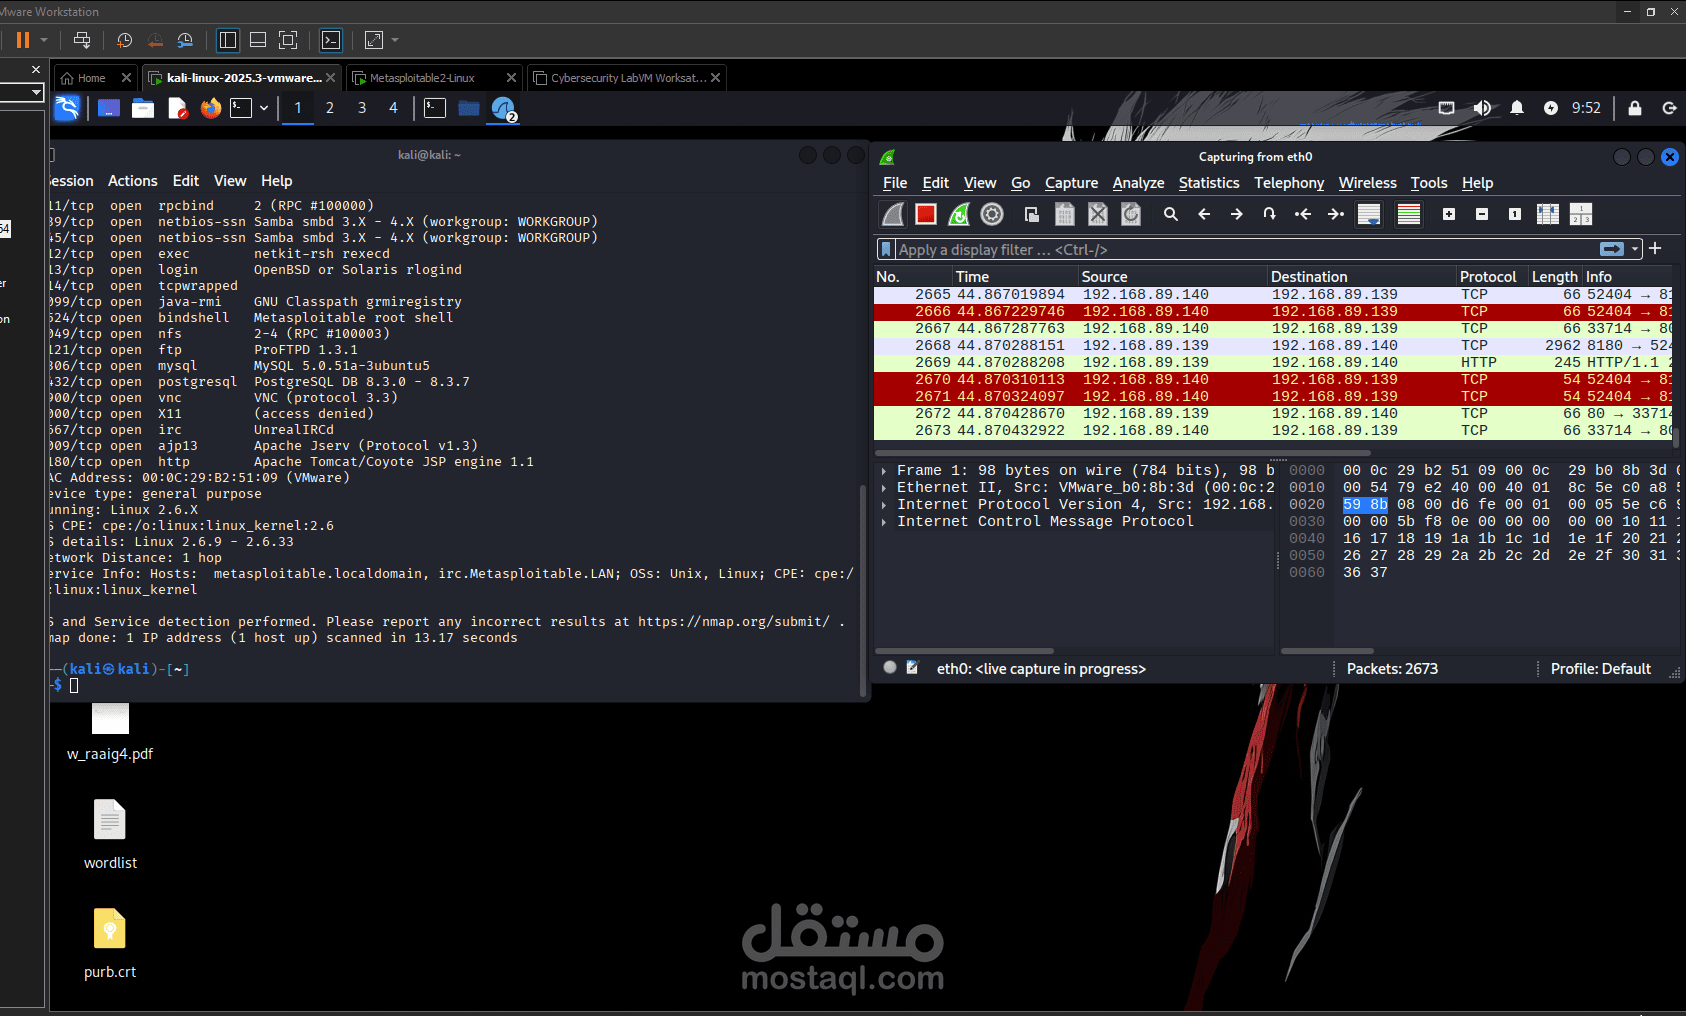Open the Telephony menu

pos(1289,183)
